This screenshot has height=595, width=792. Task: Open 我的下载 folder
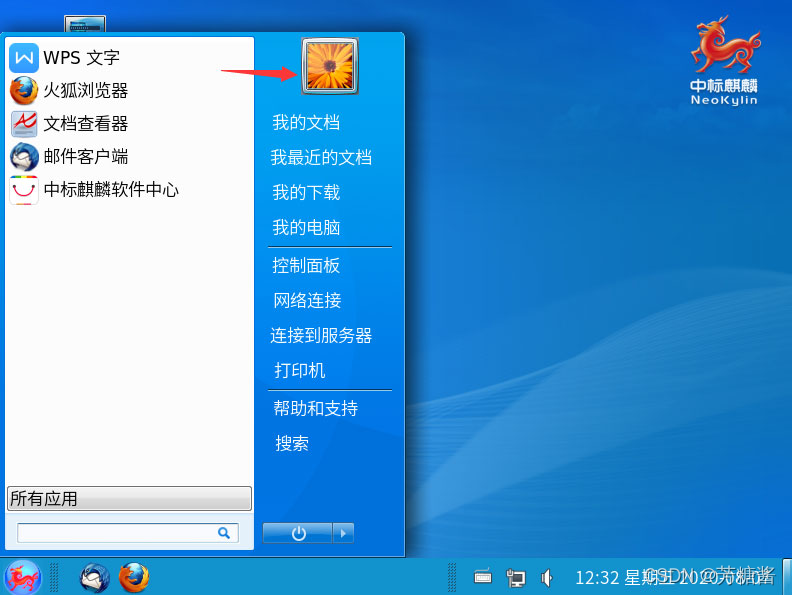[306, 192]
